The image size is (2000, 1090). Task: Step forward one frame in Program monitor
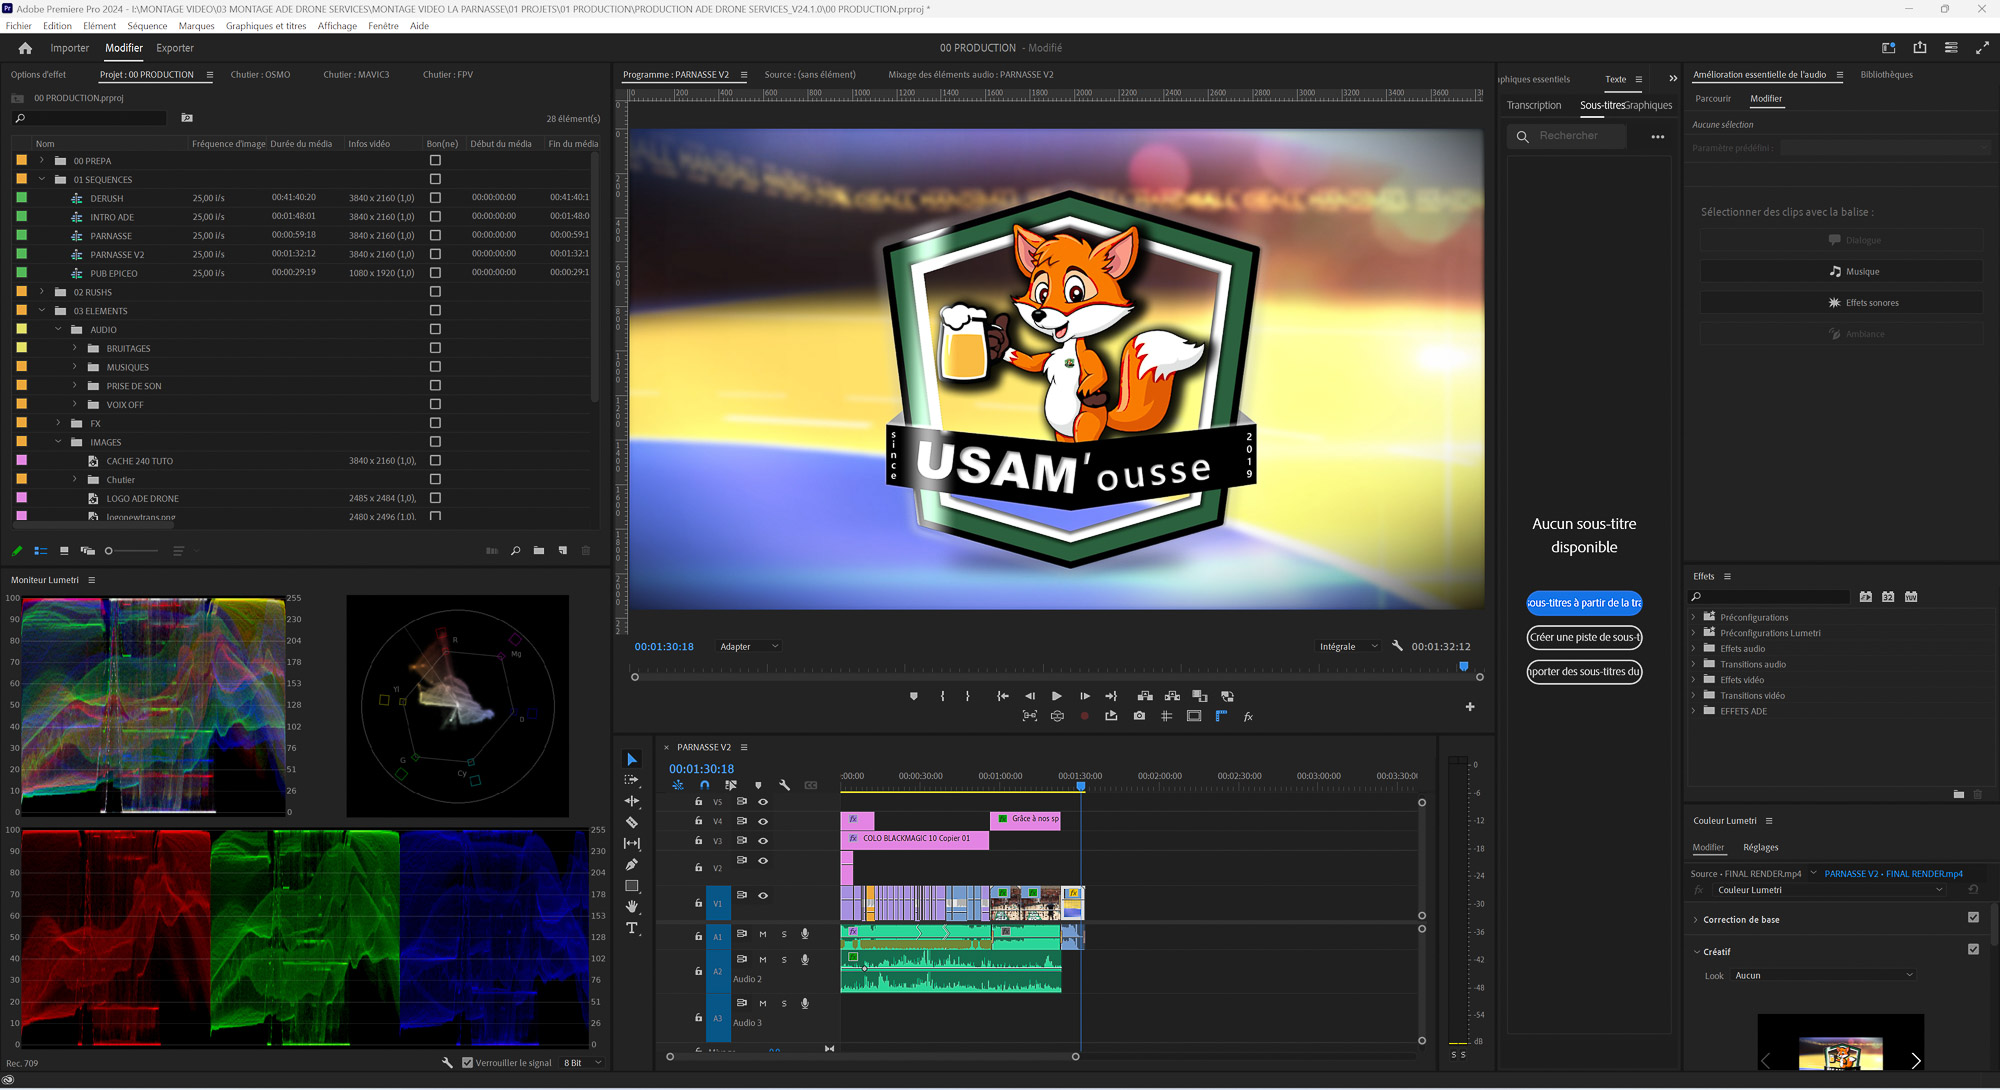1084,696
